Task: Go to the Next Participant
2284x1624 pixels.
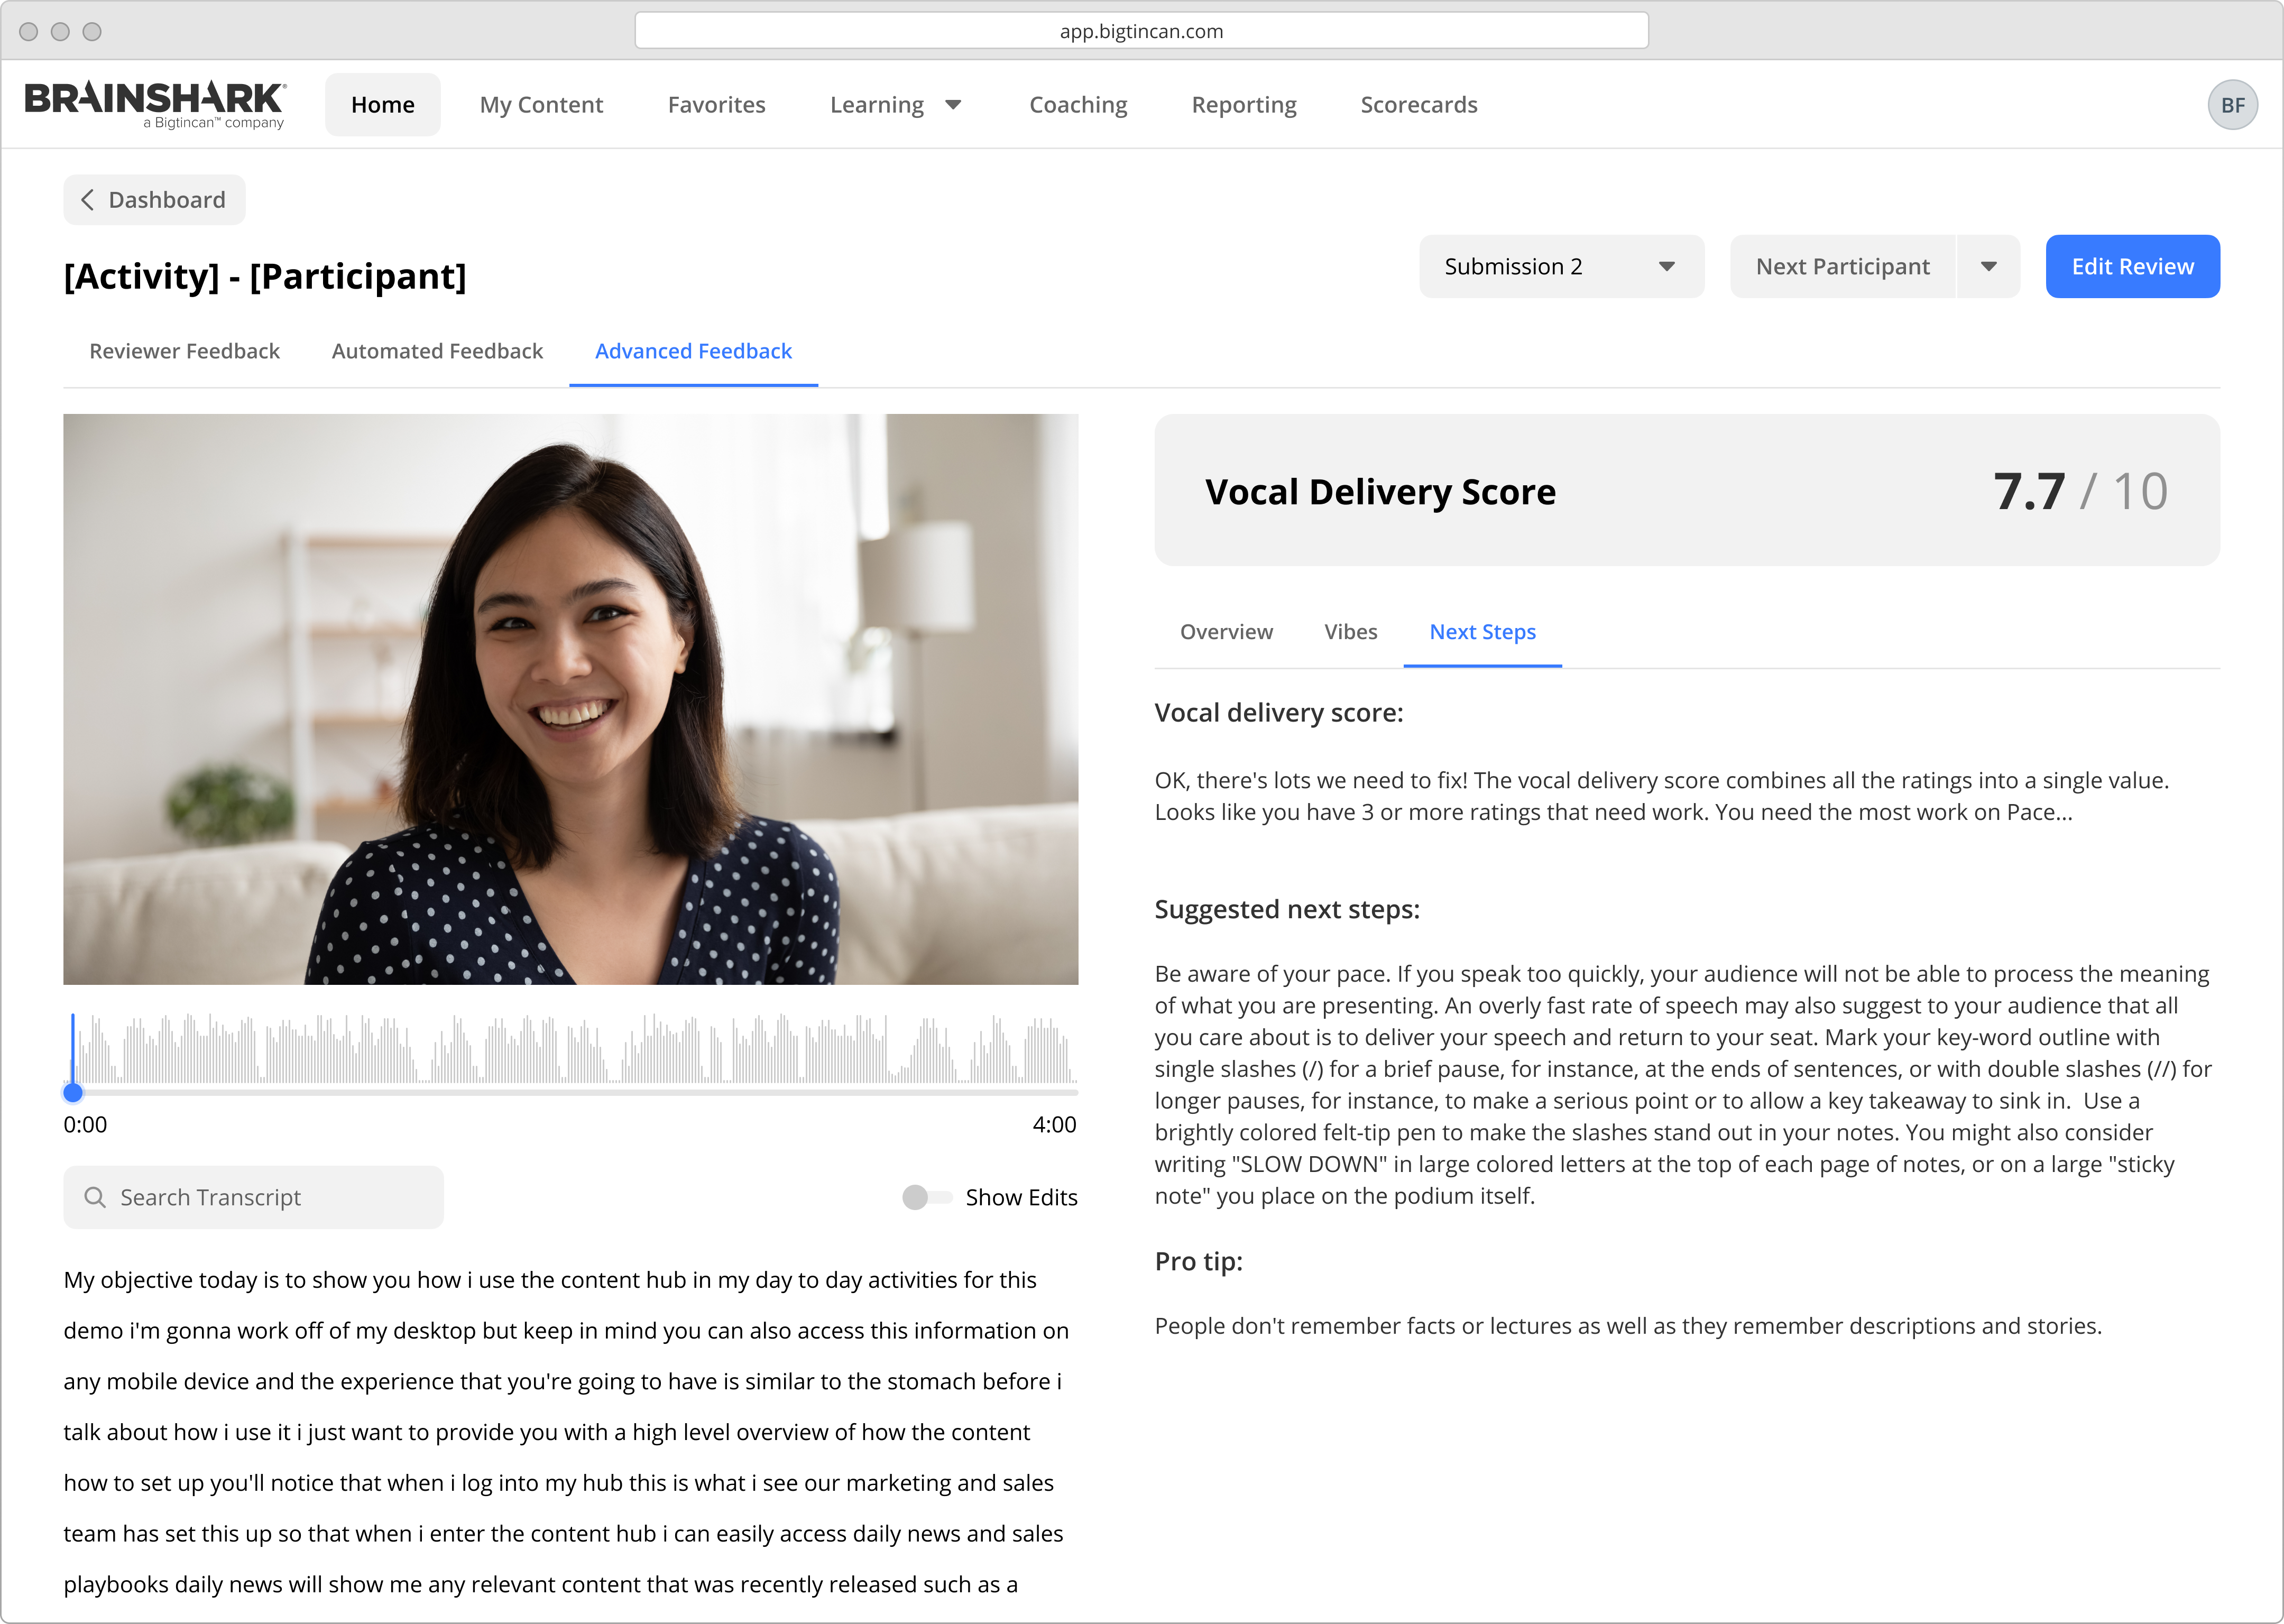Action: 1842,267
